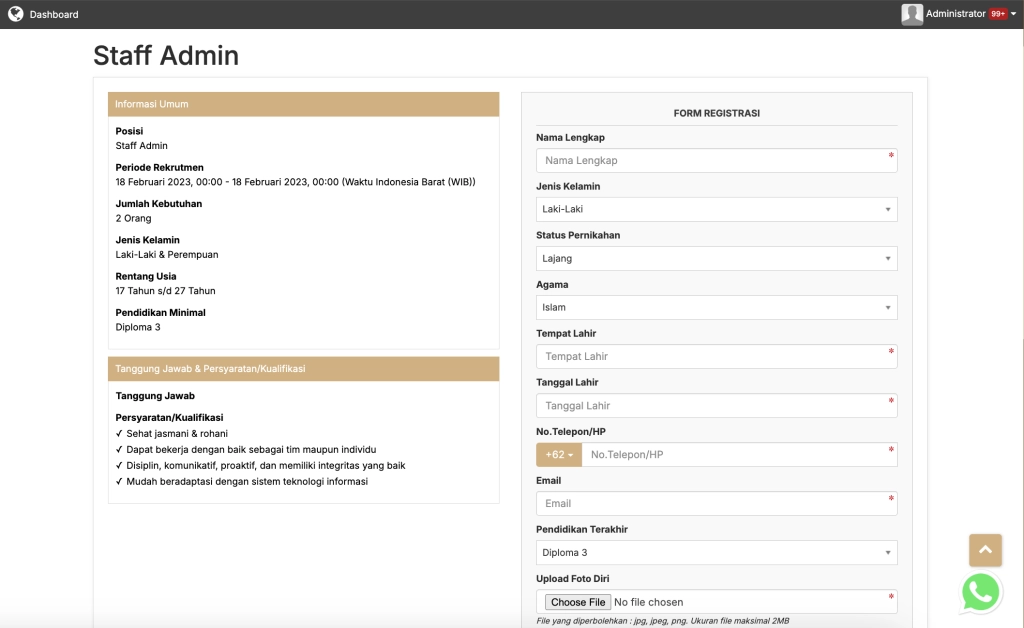Expand the Agama dropdown
The height and width of the screenshot is (628, 1024).
(x=716, y=307)
